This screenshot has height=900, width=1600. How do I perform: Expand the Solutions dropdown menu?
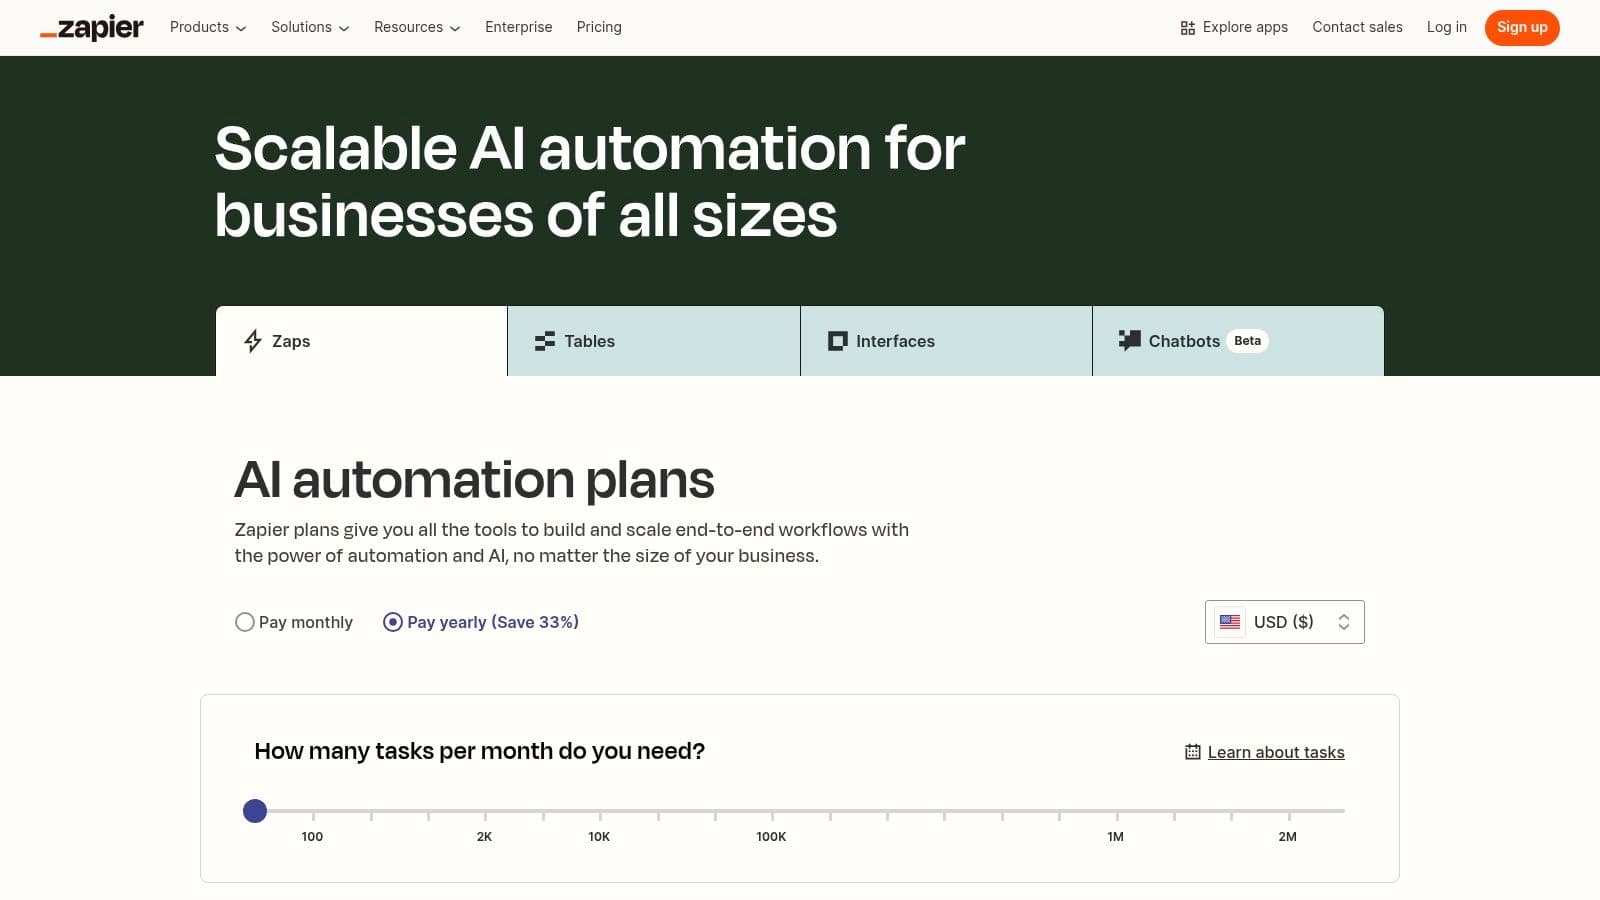310,27
